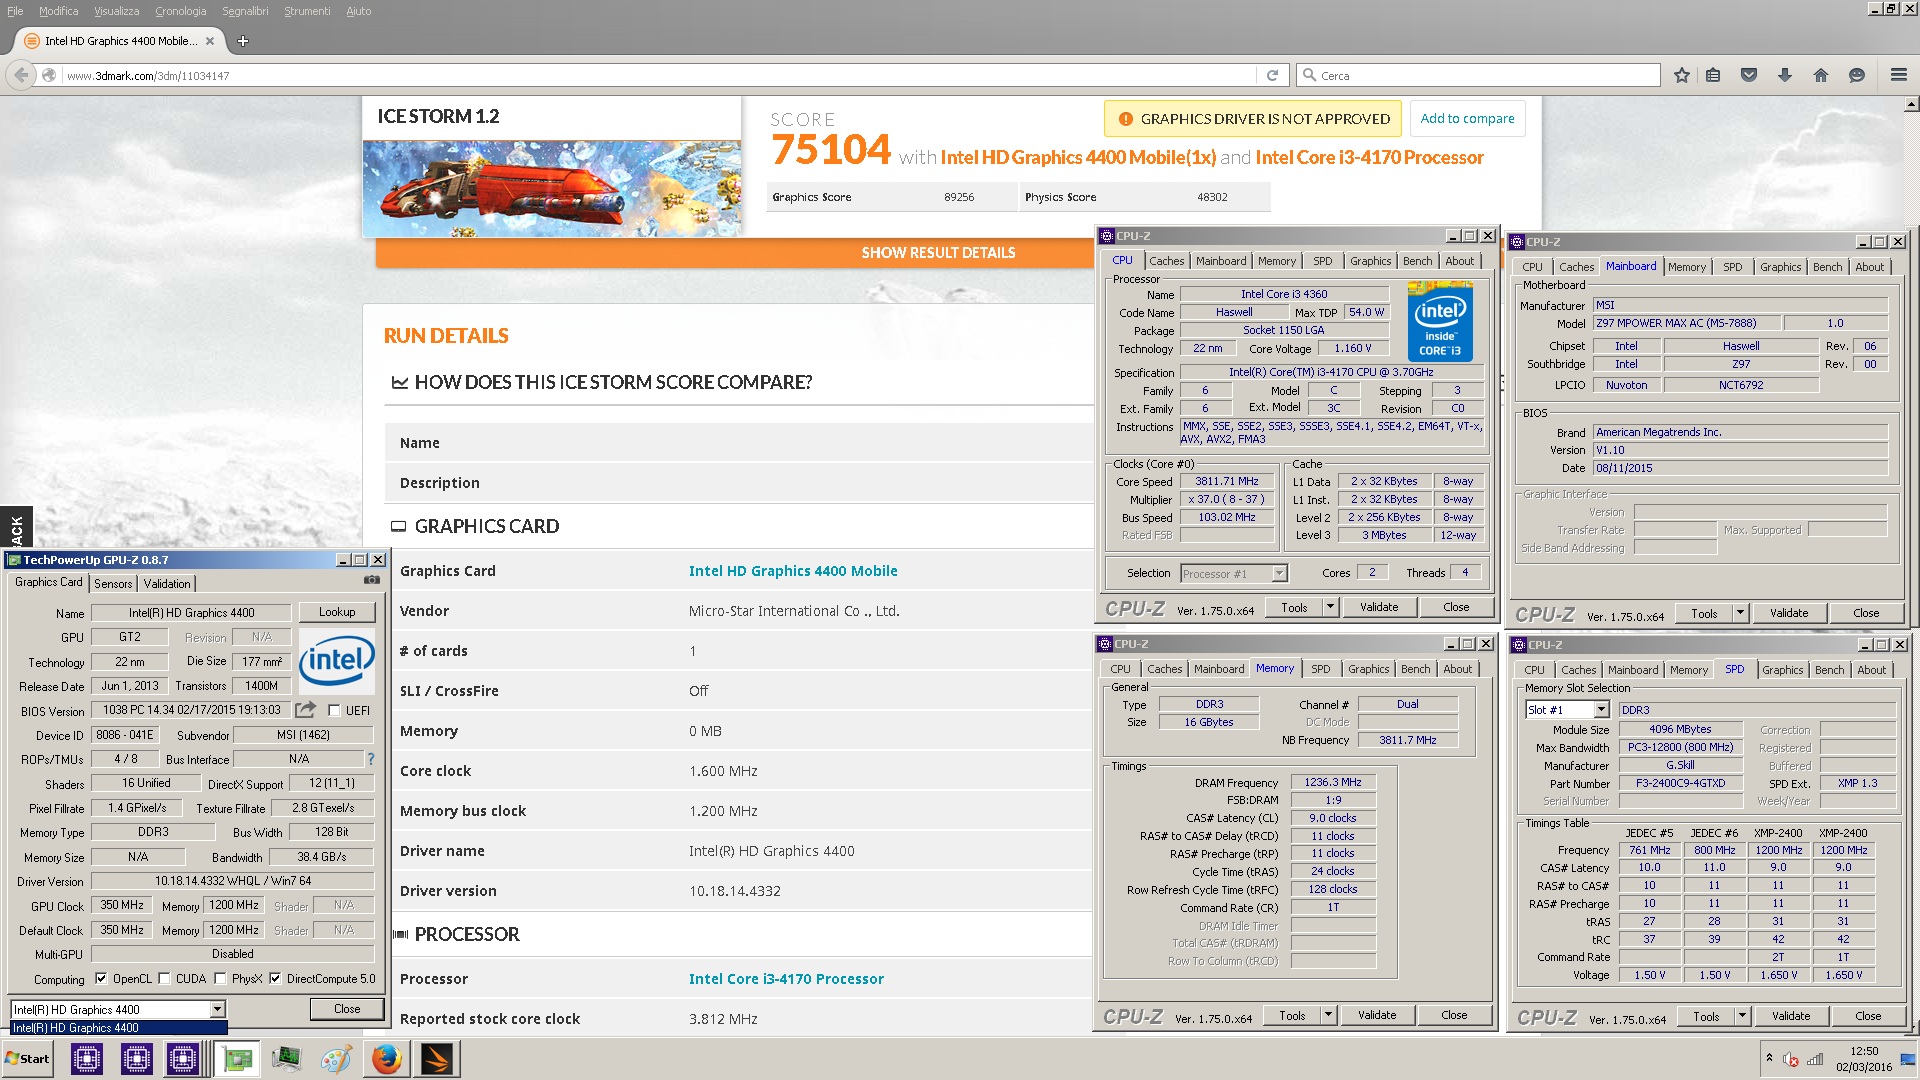The height and width of the screenshot is (1080, 1920).
Task: Go back with the Firefox back arrow
Action: pos(21,75)
